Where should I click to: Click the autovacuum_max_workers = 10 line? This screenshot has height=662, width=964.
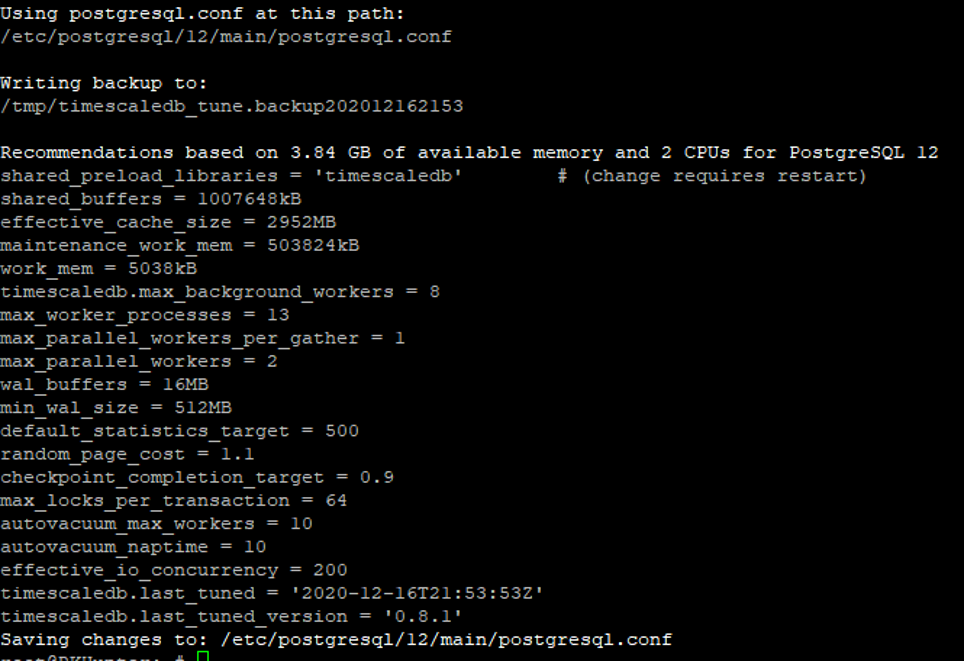pyautogui.click(x=156, y=524)
